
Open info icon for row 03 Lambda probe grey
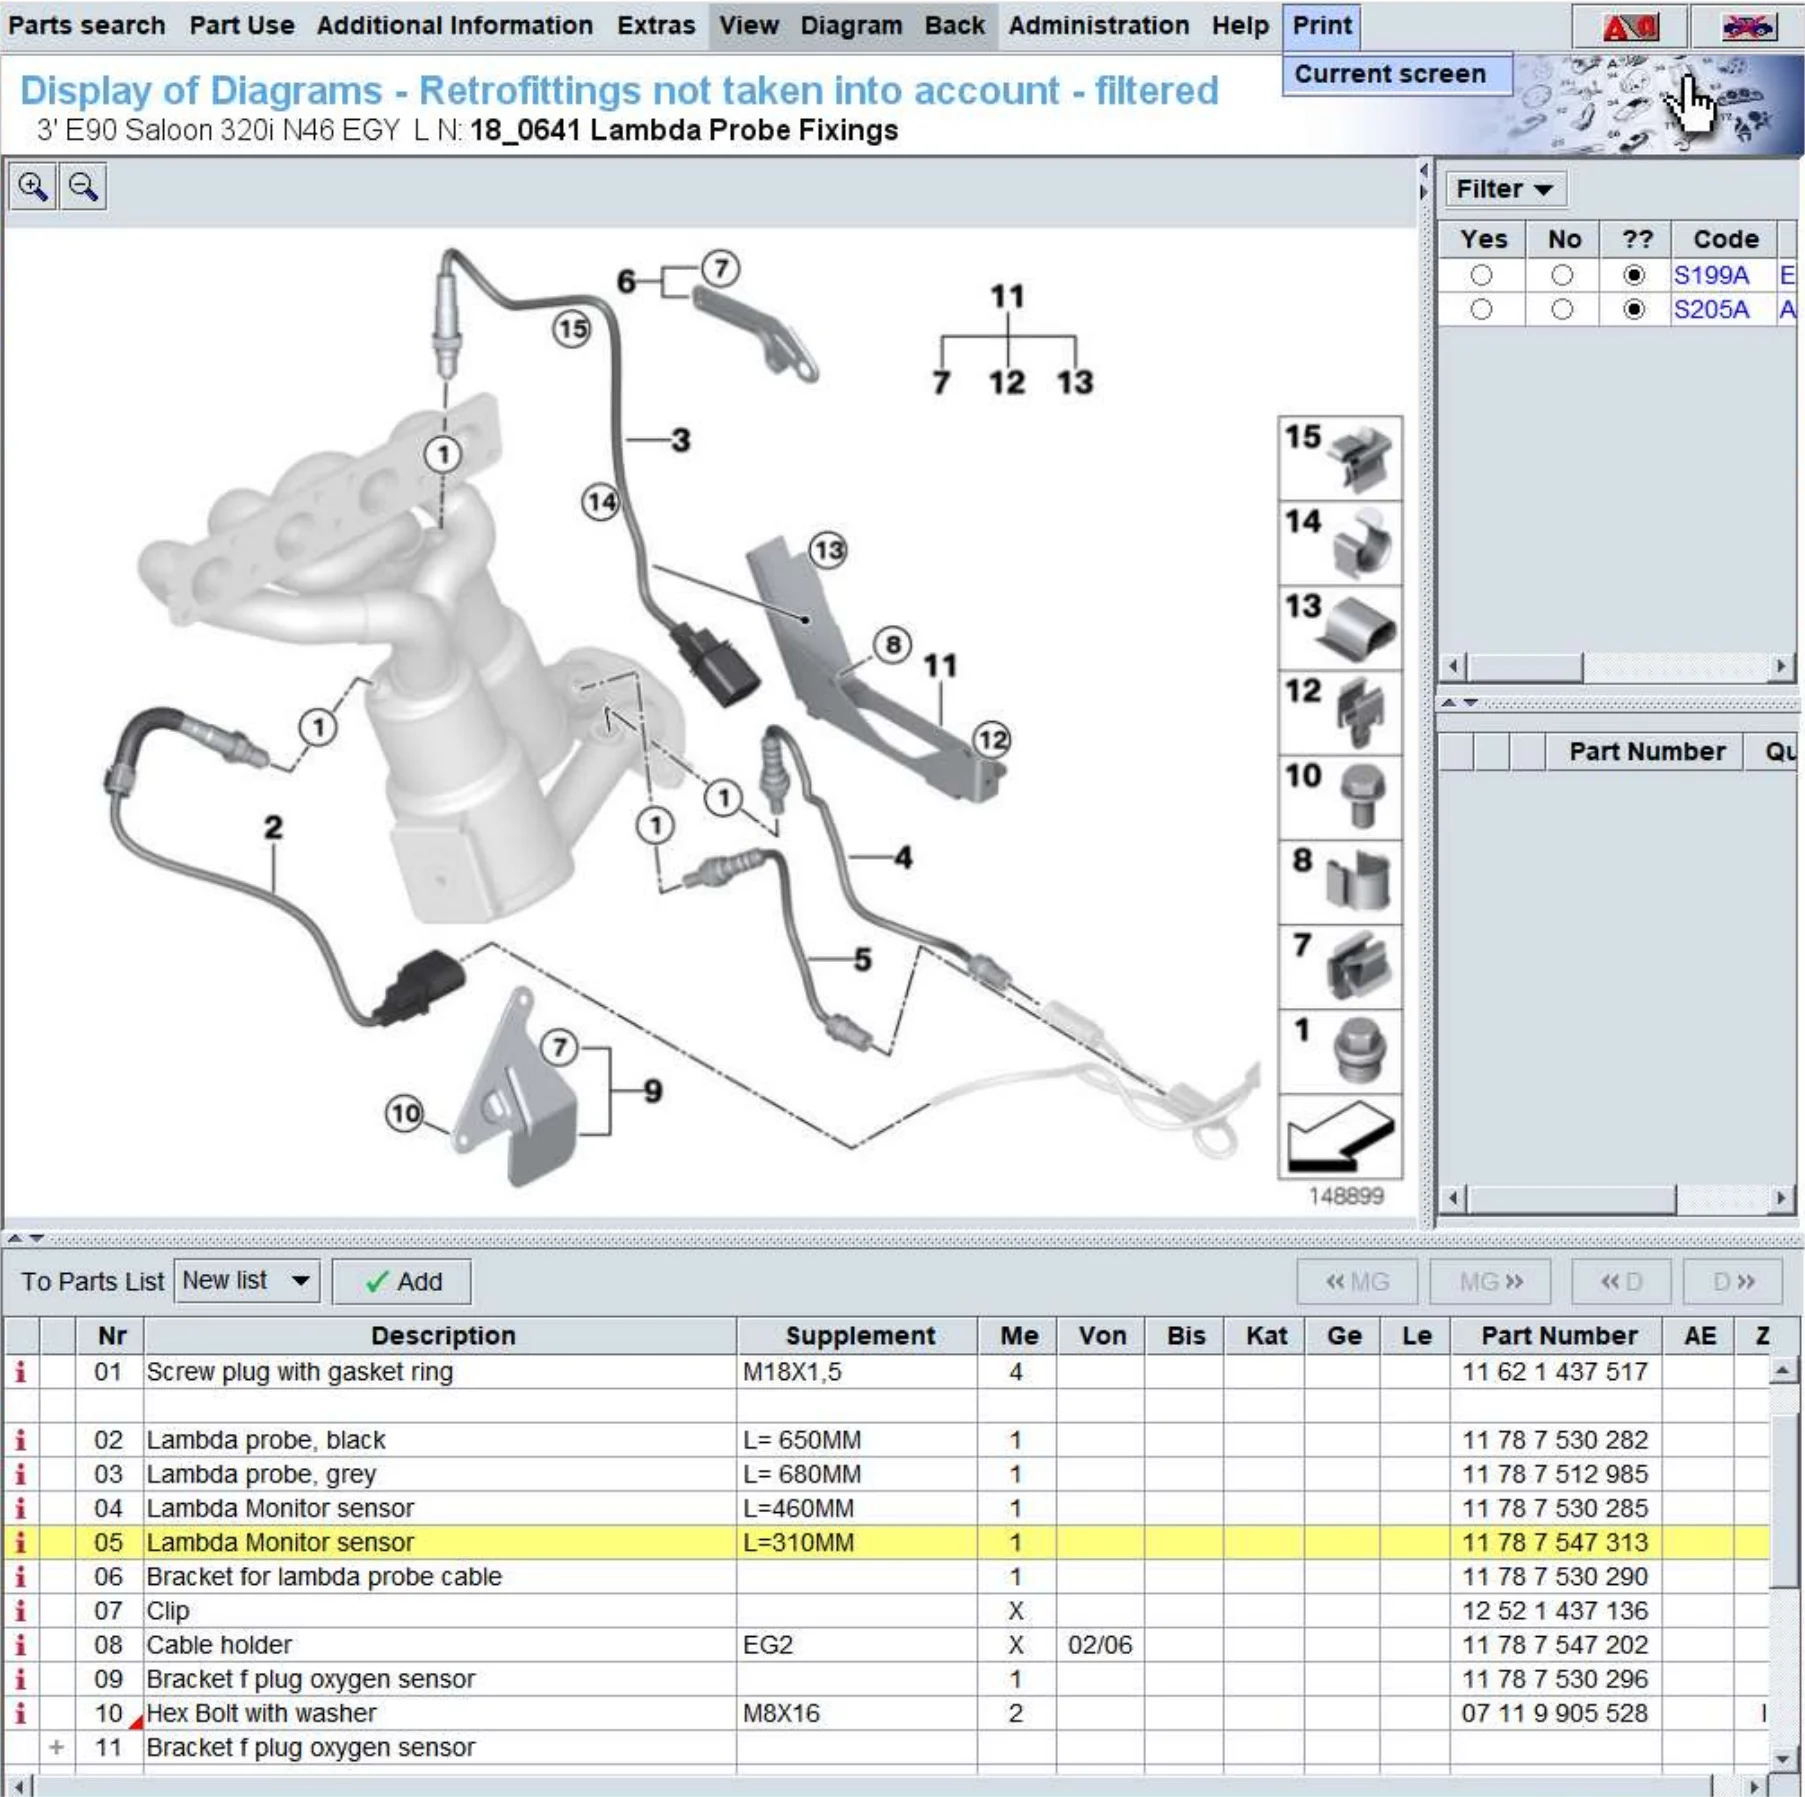[20, 1474]
